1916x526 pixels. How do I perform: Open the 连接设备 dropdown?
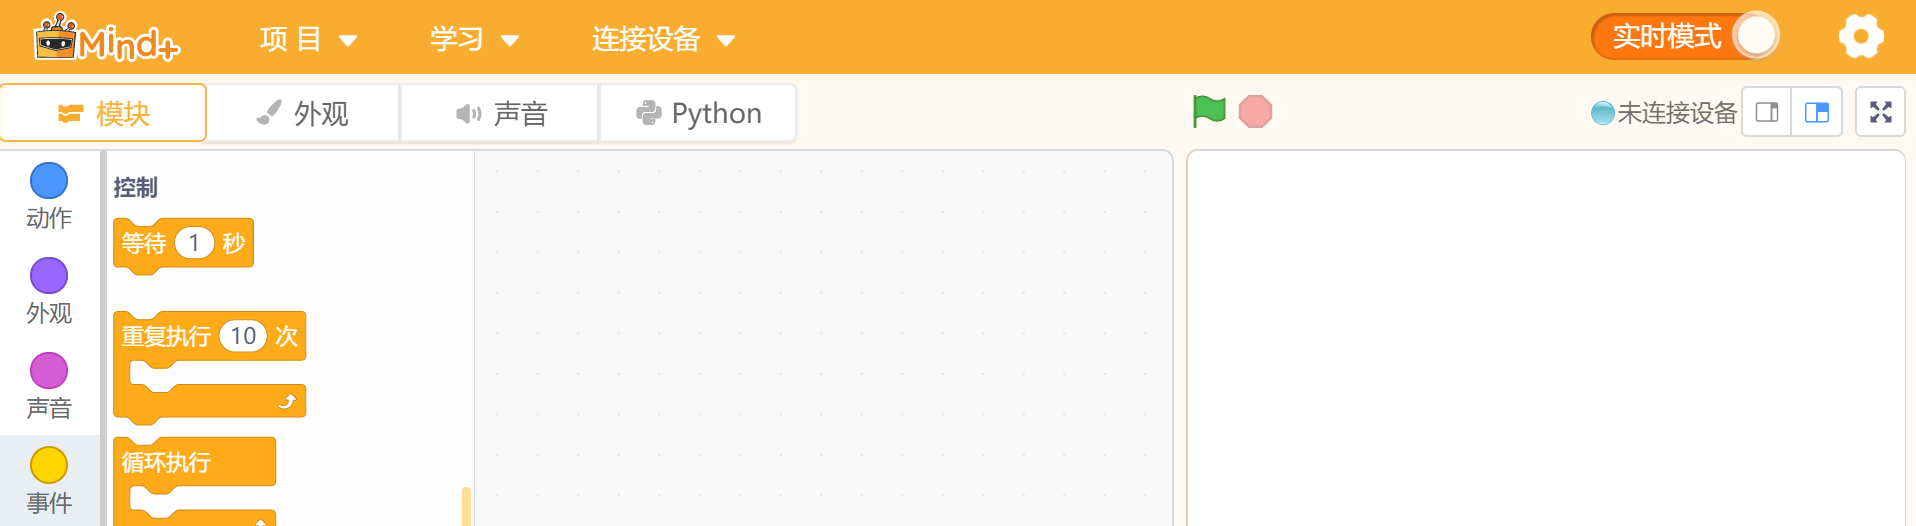[x=663, y=39]
